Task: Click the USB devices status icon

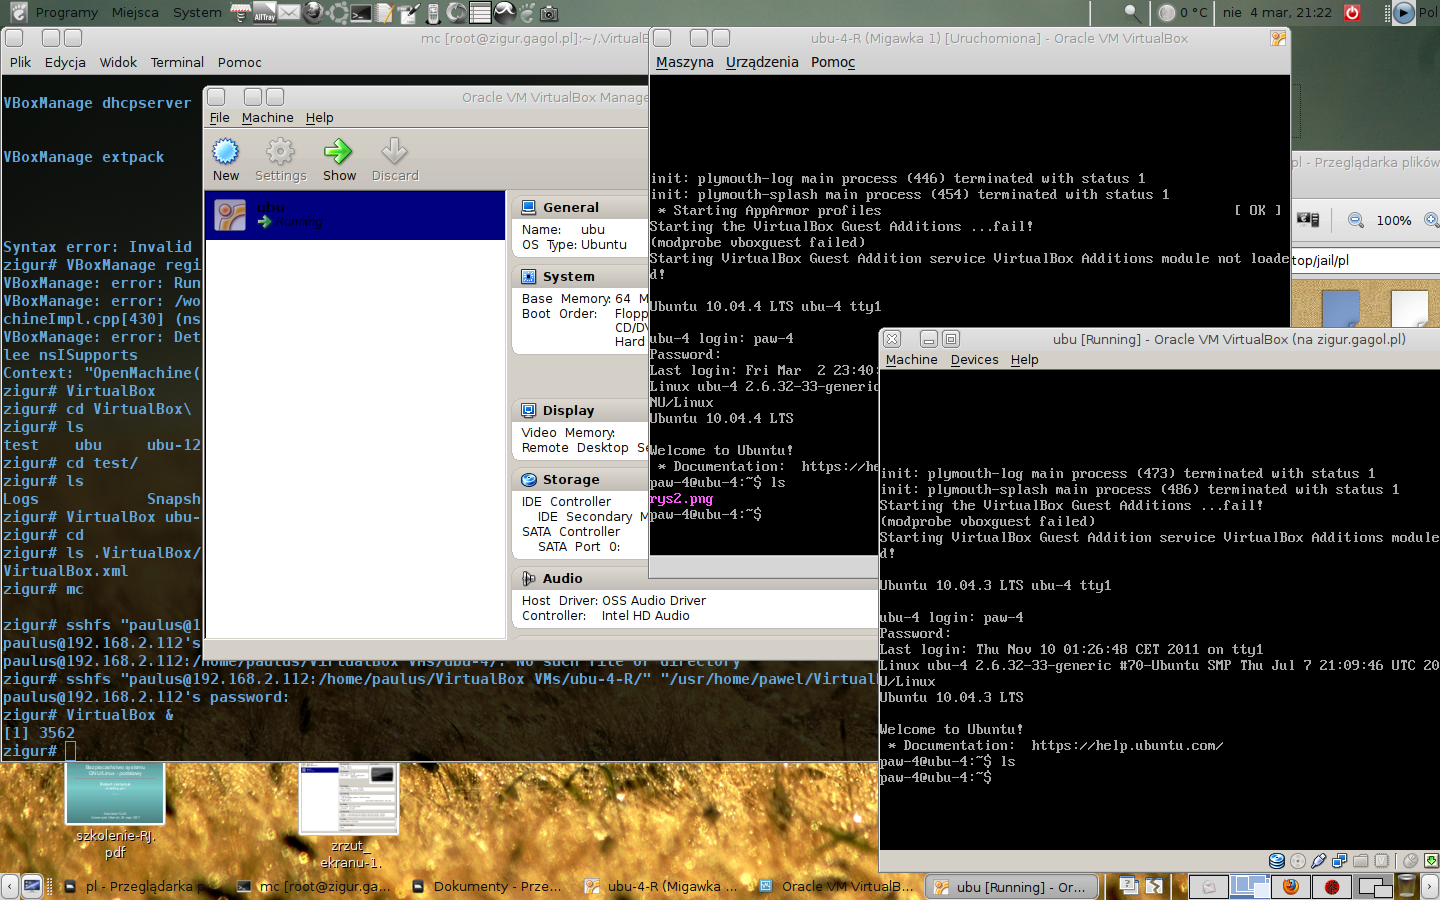Action: (1319, 861)
